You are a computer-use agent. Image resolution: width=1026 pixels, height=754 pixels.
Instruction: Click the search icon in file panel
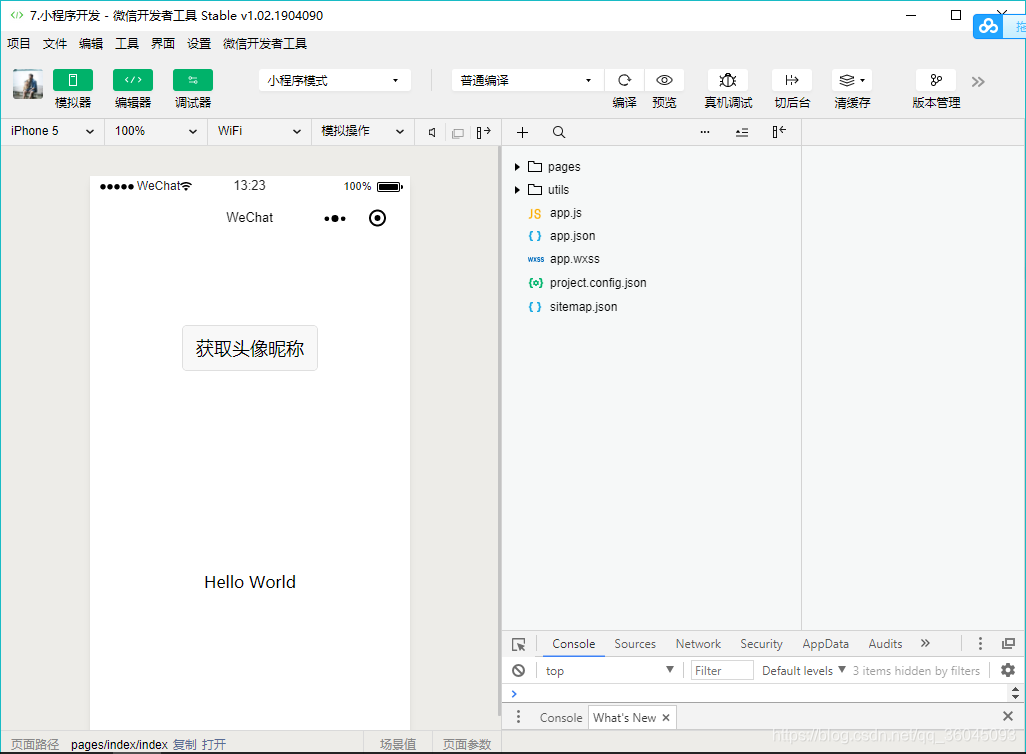pos(559,132)
